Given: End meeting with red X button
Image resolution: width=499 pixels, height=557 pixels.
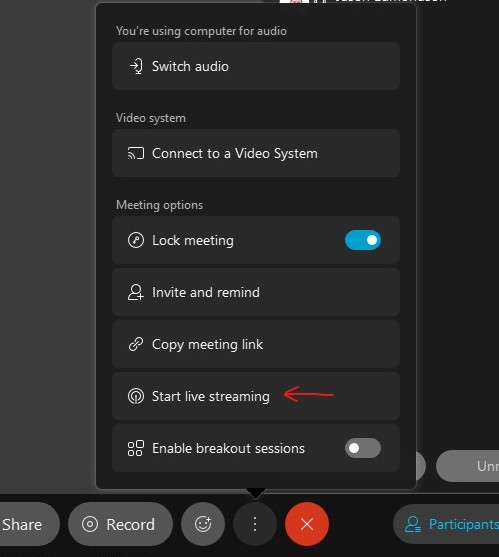Looking at the screenshot, I should (307, 524).
